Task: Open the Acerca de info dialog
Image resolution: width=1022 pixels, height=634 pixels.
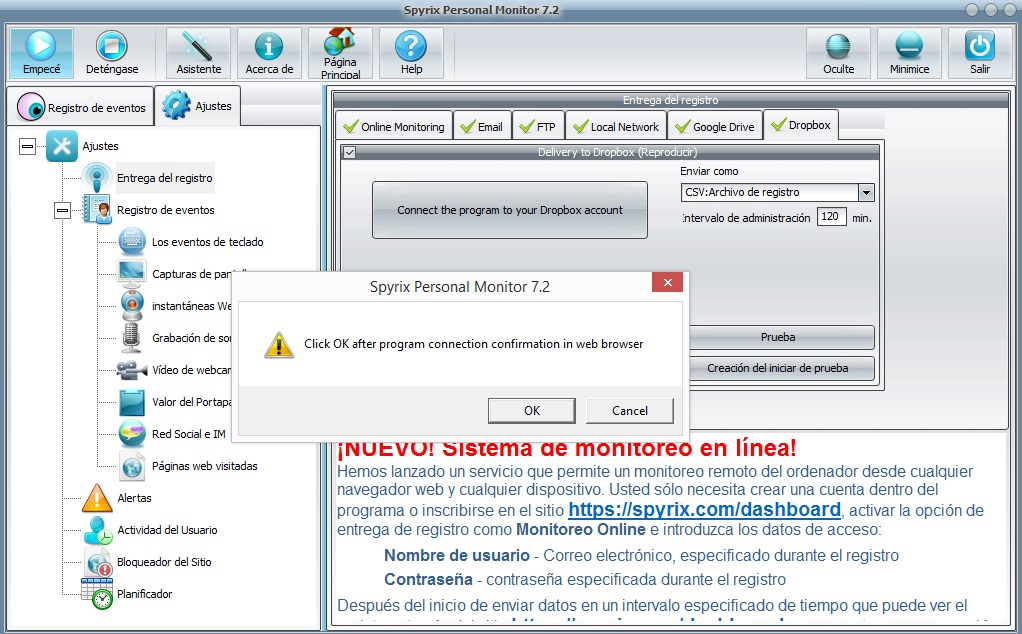Action: click(x=269, y=53)
